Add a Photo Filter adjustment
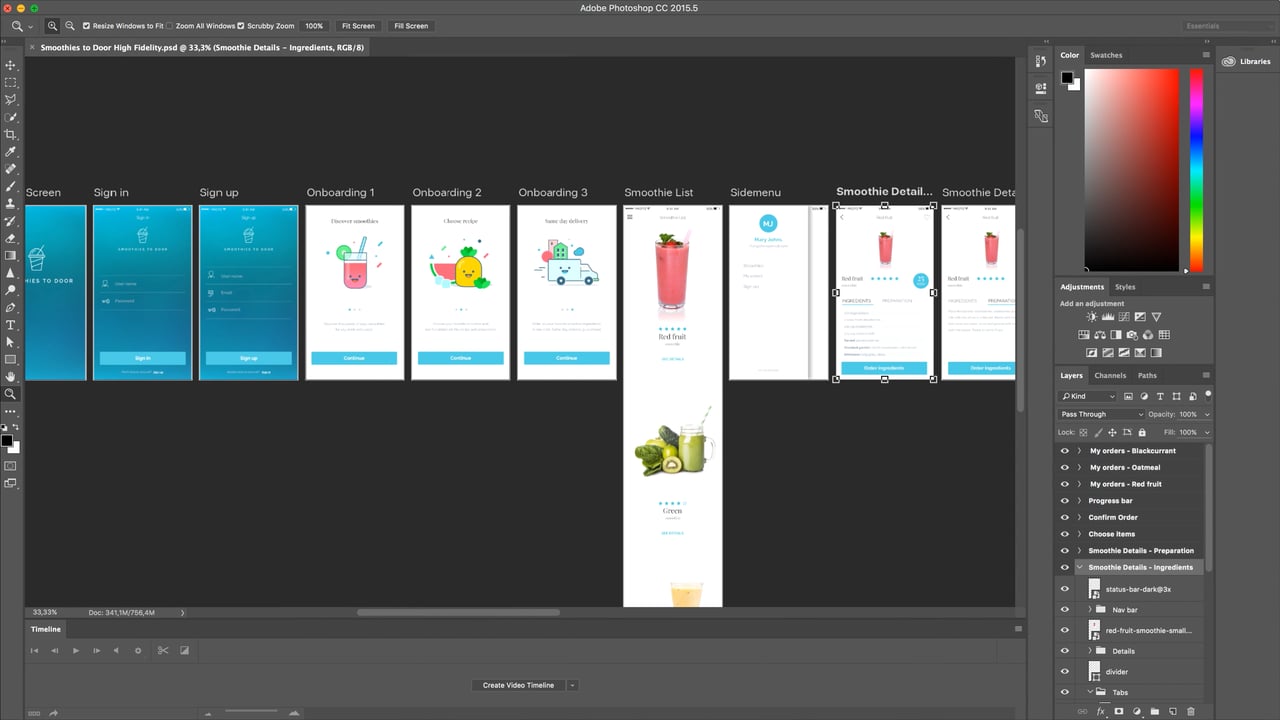Image resolution: width=1280 pixels, height=720 pixels. pos(1132,335)
